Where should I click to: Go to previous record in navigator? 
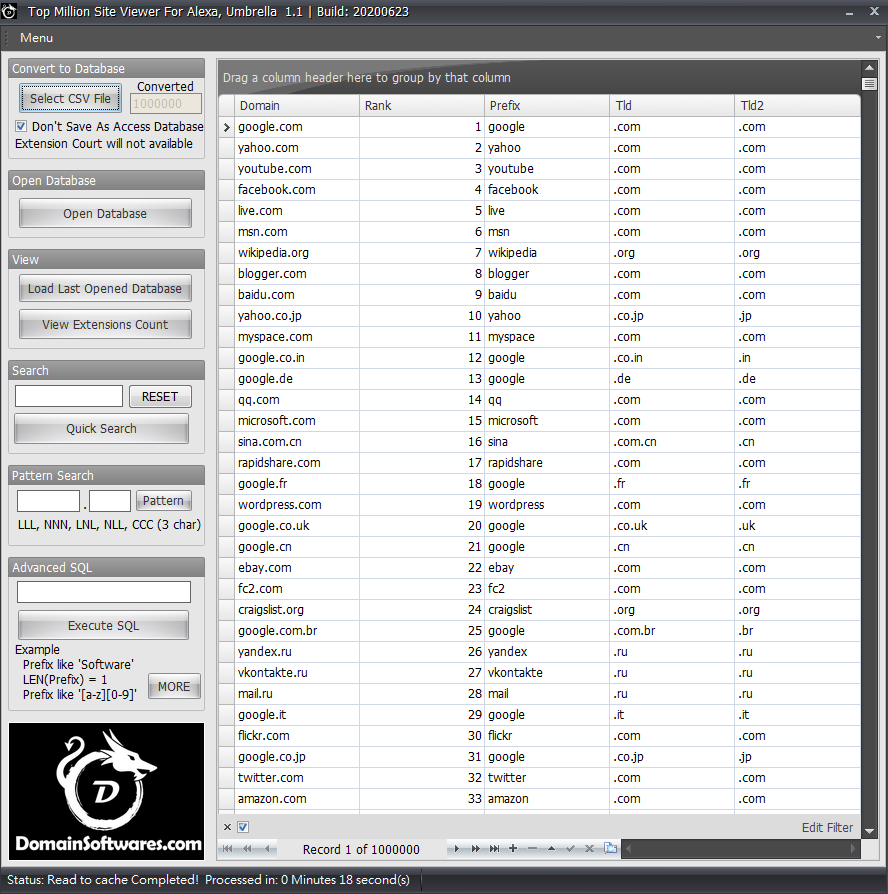click(267, 848)
